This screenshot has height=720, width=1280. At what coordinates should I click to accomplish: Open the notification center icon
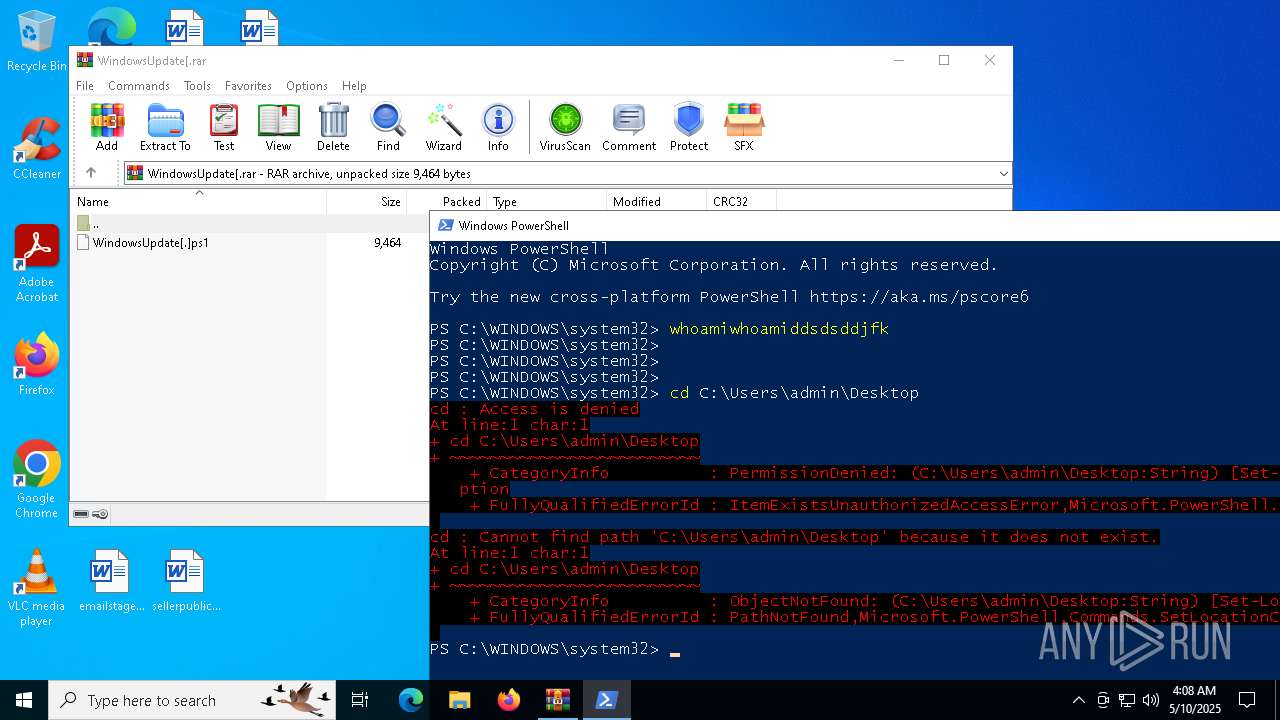pyautogui.click(x=1247, y=700)
